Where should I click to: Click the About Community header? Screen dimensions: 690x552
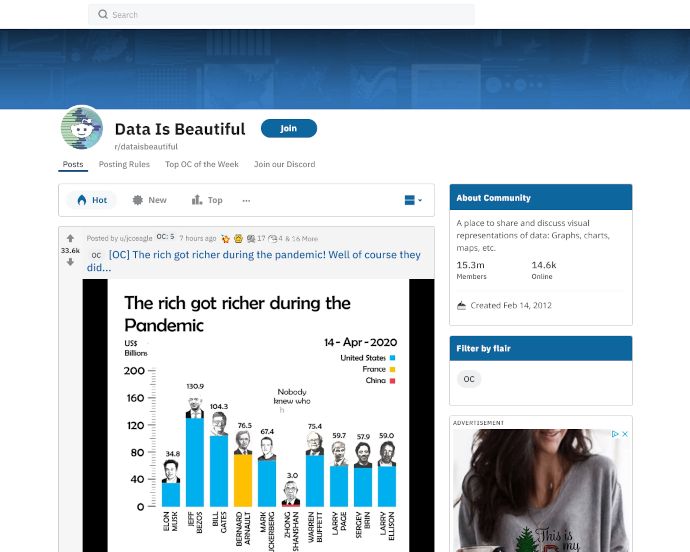pyautogui.click(x=541, y=197)
